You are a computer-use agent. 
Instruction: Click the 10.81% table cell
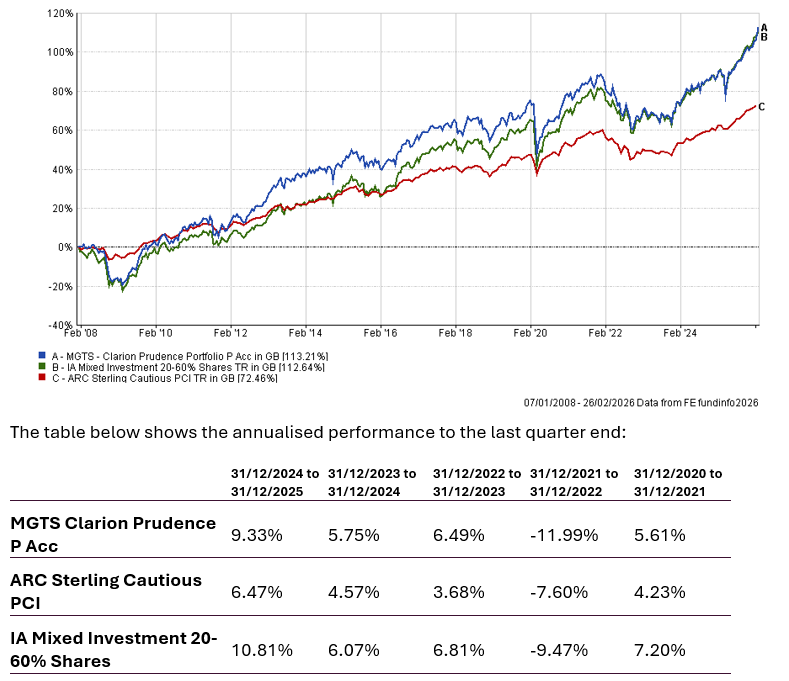[x=261, y=650]
